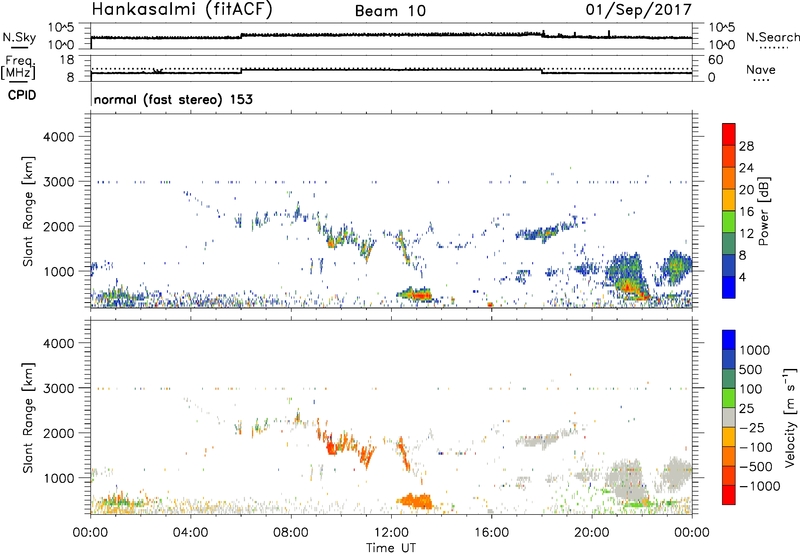Click the '-1000' value on Velocity colorbar
The image size is (800, 554).
pyautogui.click(x=760, y=486)
